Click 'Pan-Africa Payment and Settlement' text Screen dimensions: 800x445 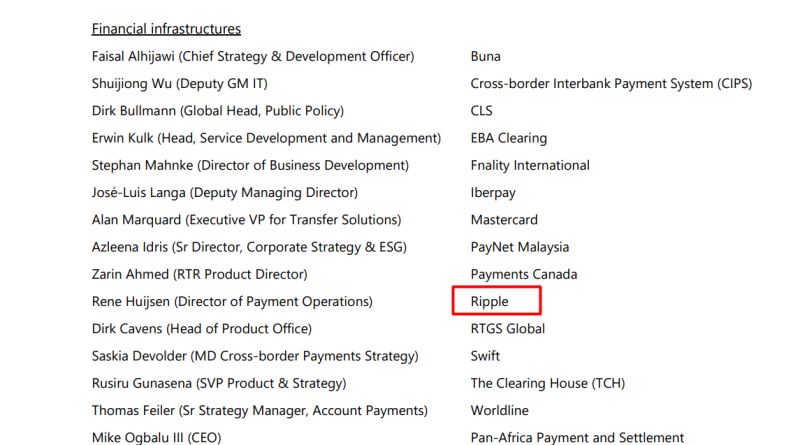point(577,438)
